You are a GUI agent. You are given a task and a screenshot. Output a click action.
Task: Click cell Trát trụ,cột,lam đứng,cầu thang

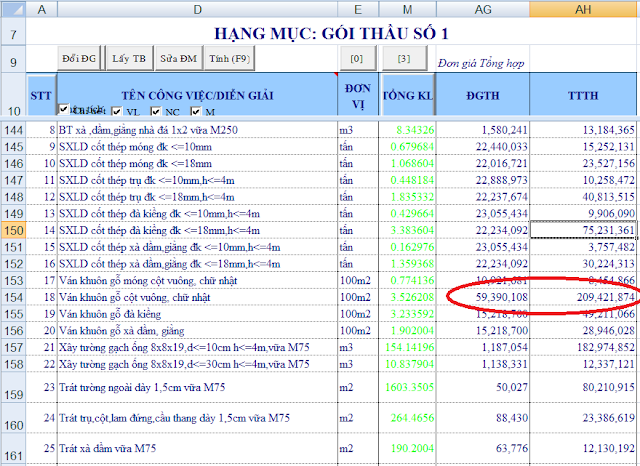click(x=198, y=418)
